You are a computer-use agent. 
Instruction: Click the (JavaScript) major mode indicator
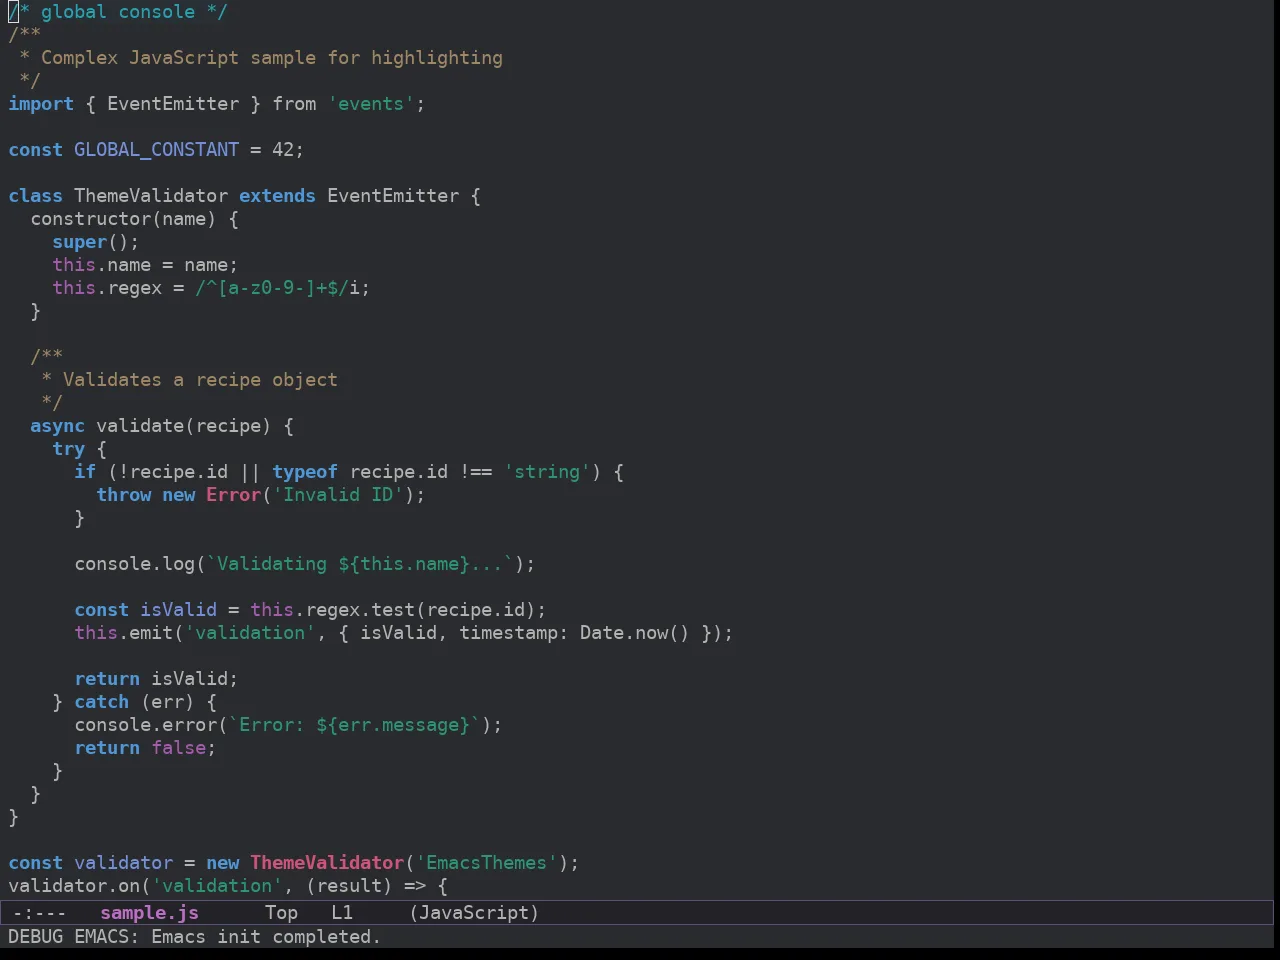pyautogui.click(x=474, y=912)
